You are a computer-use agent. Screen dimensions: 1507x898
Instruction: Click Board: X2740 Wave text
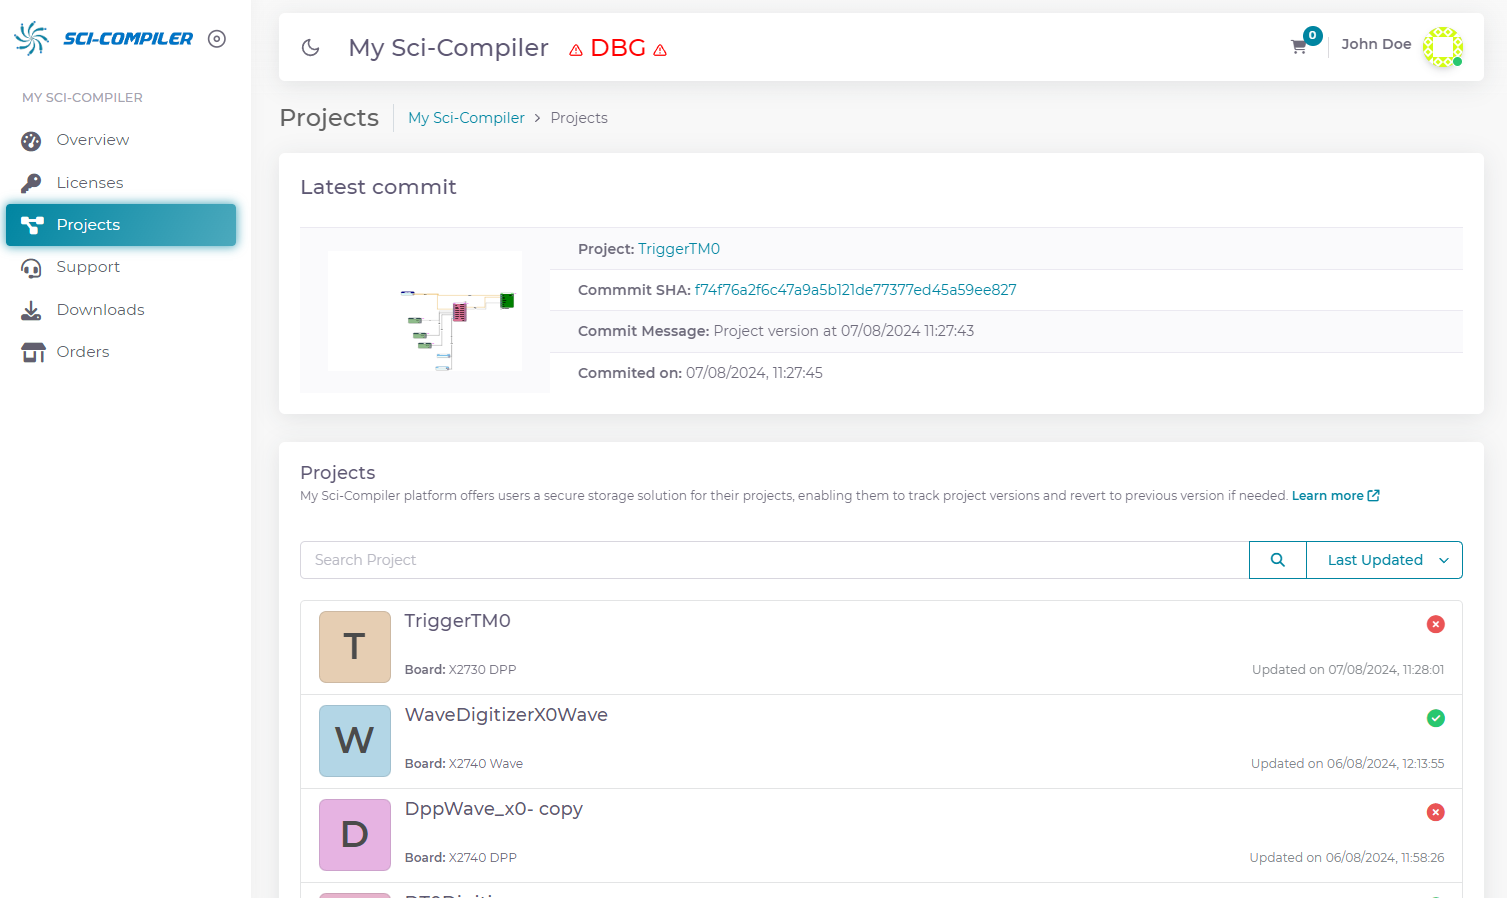pyautogui.click(x=464, y=764)
